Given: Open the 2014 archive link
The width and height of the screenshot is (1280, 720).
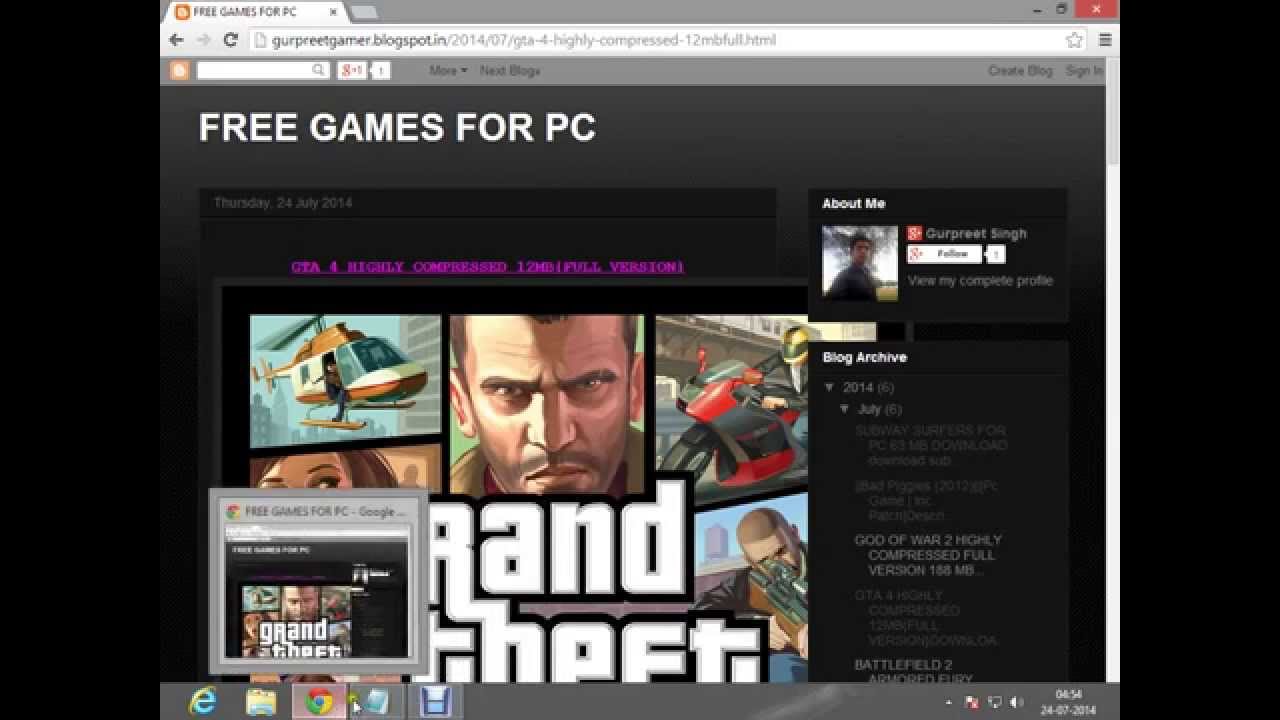Looking at the screenshot, I should [x=858, y=388].
